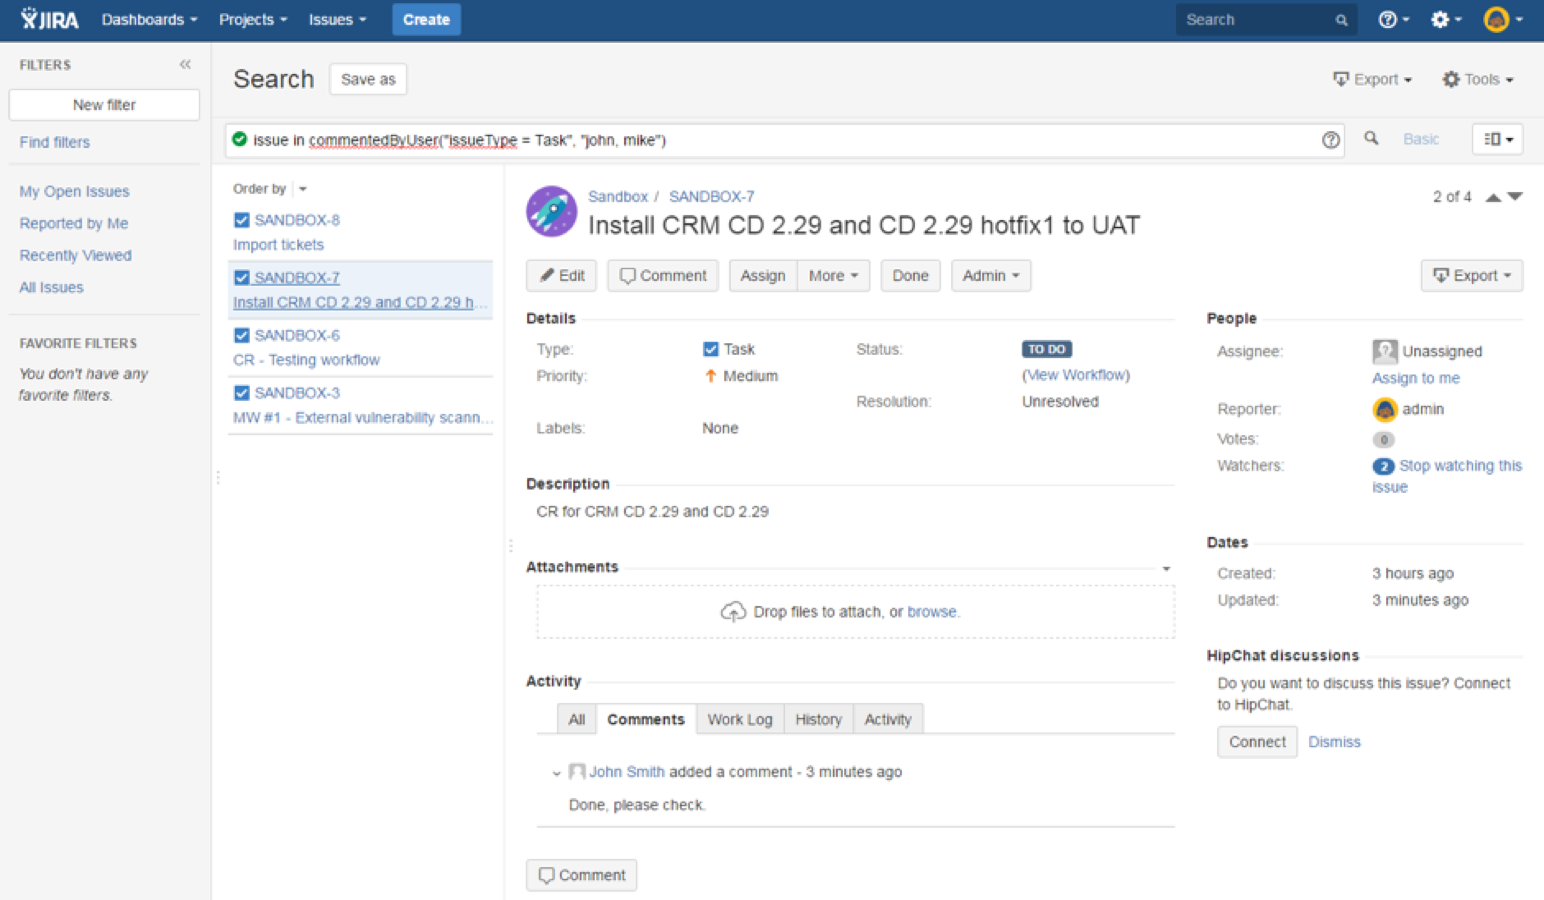Click the bottom Comment button

click(581, 875)
